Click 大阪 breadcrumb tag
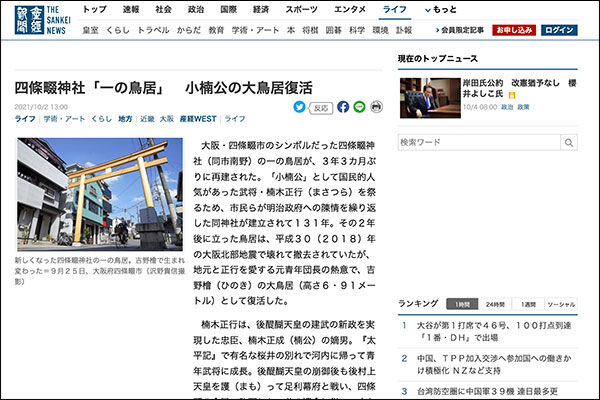Image resolution: width=600 pixels, height=400 pixels. point(166,119)
